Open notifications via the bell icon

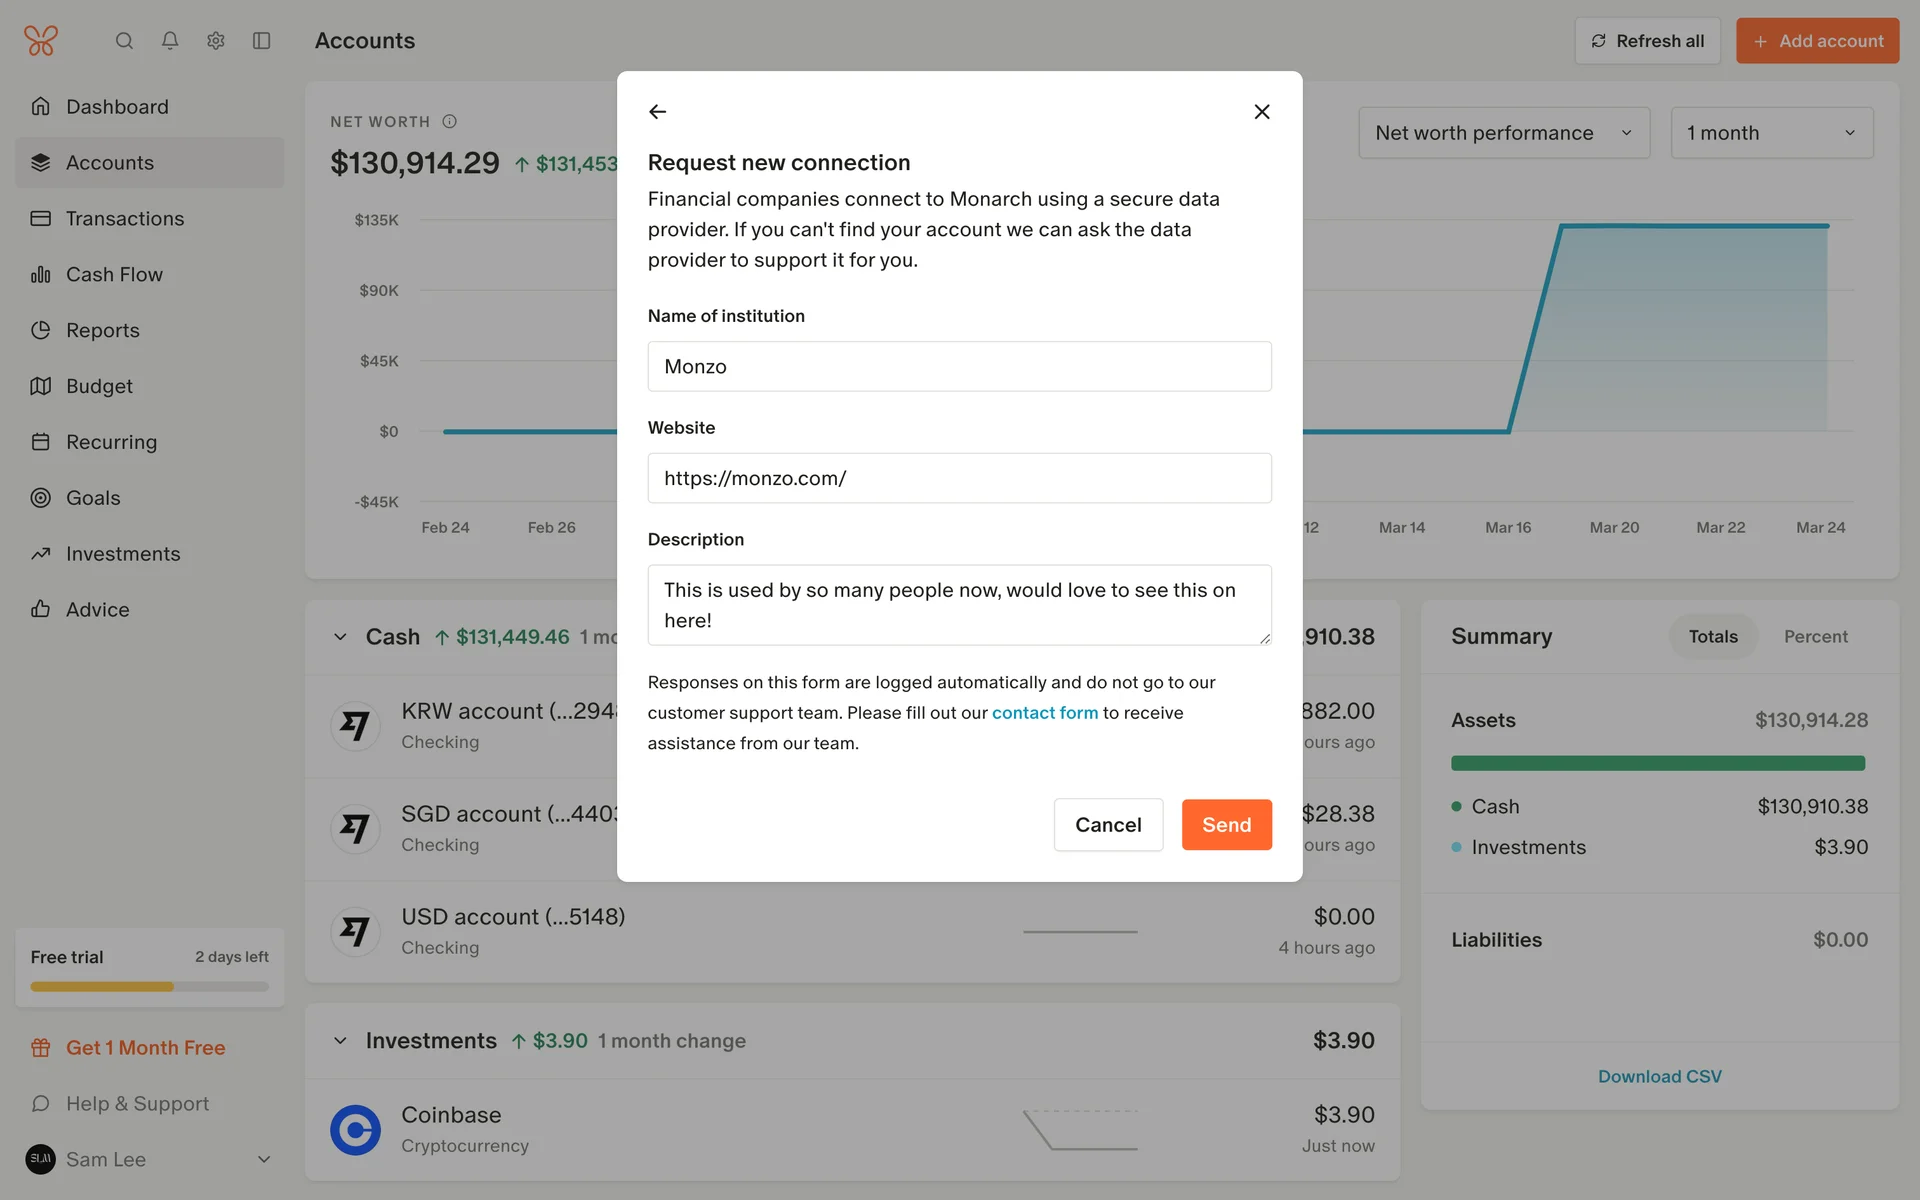[170, 41]
